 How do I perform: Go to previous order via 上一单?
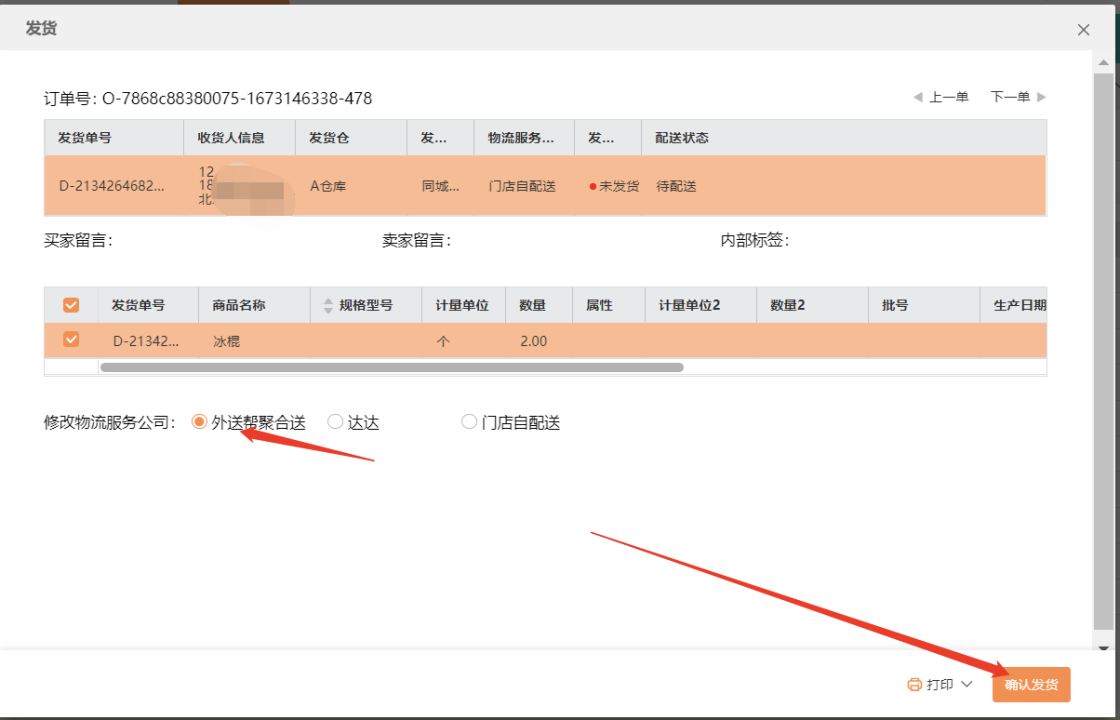click(x=949, y=97)
